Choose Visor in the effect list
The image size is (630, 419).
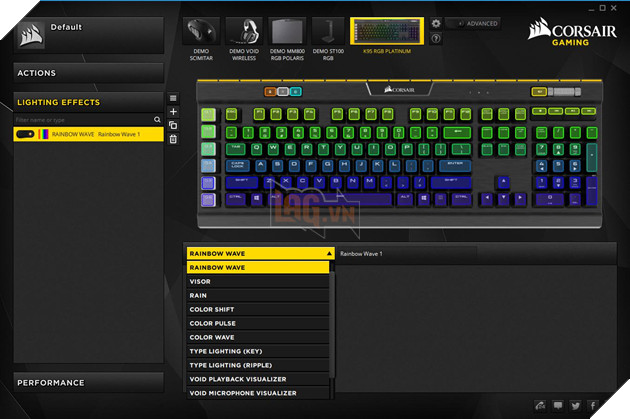click(x=258, y=282)
